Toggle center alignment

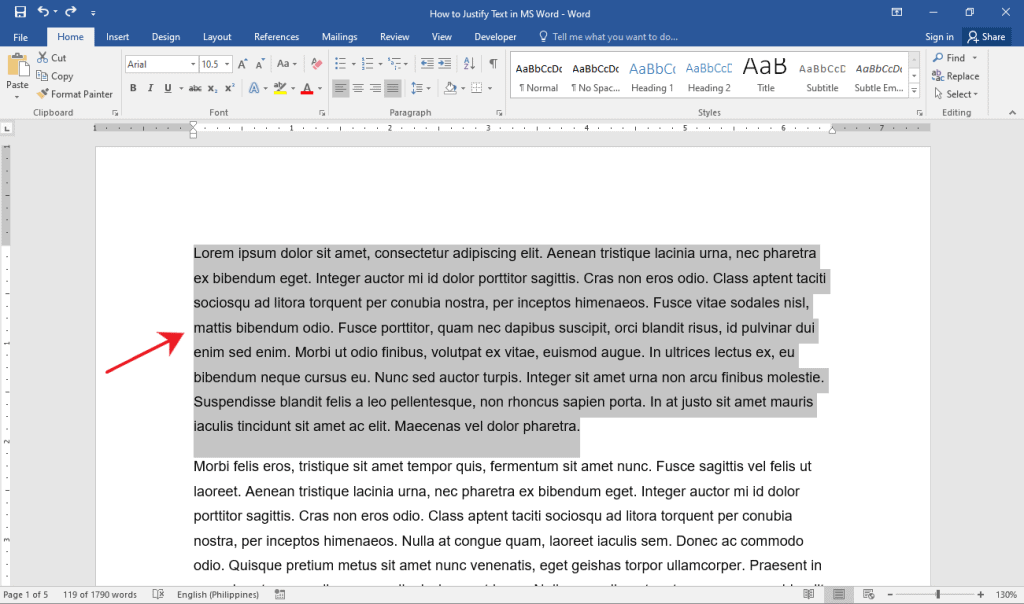coord(359,87)
